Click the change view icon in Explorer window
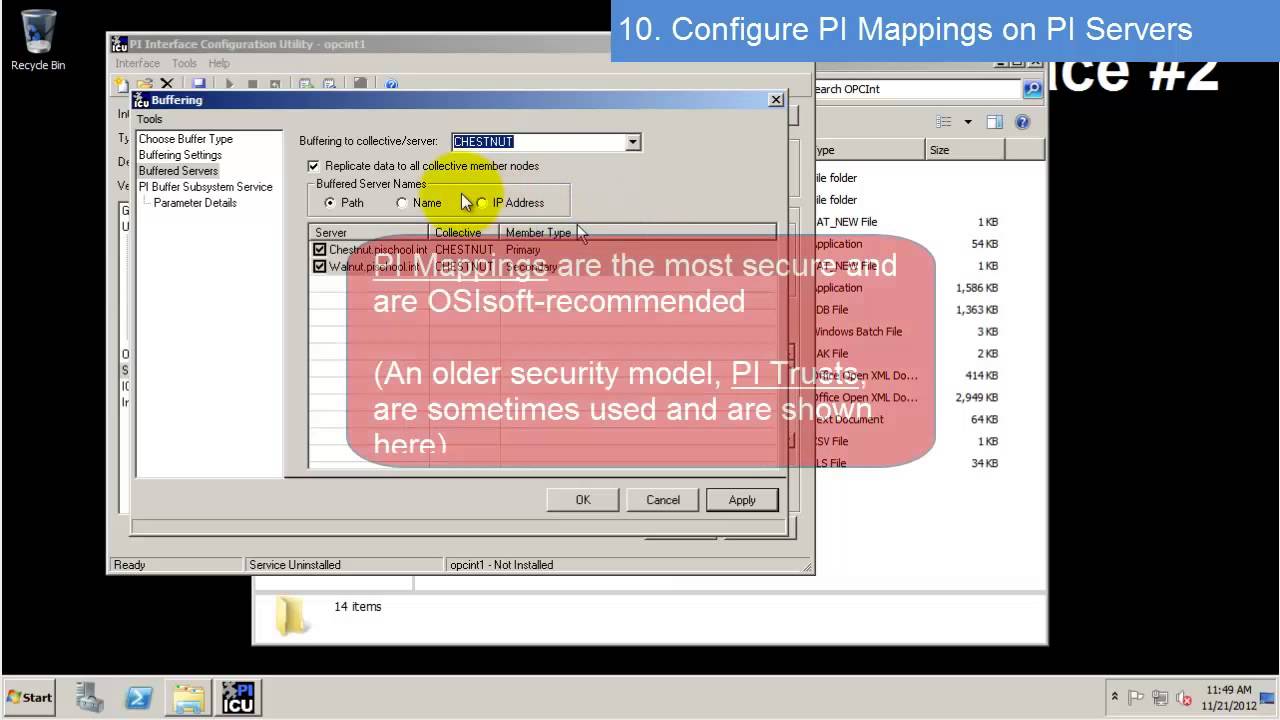1280x720 pixels. tap(943, 122)
